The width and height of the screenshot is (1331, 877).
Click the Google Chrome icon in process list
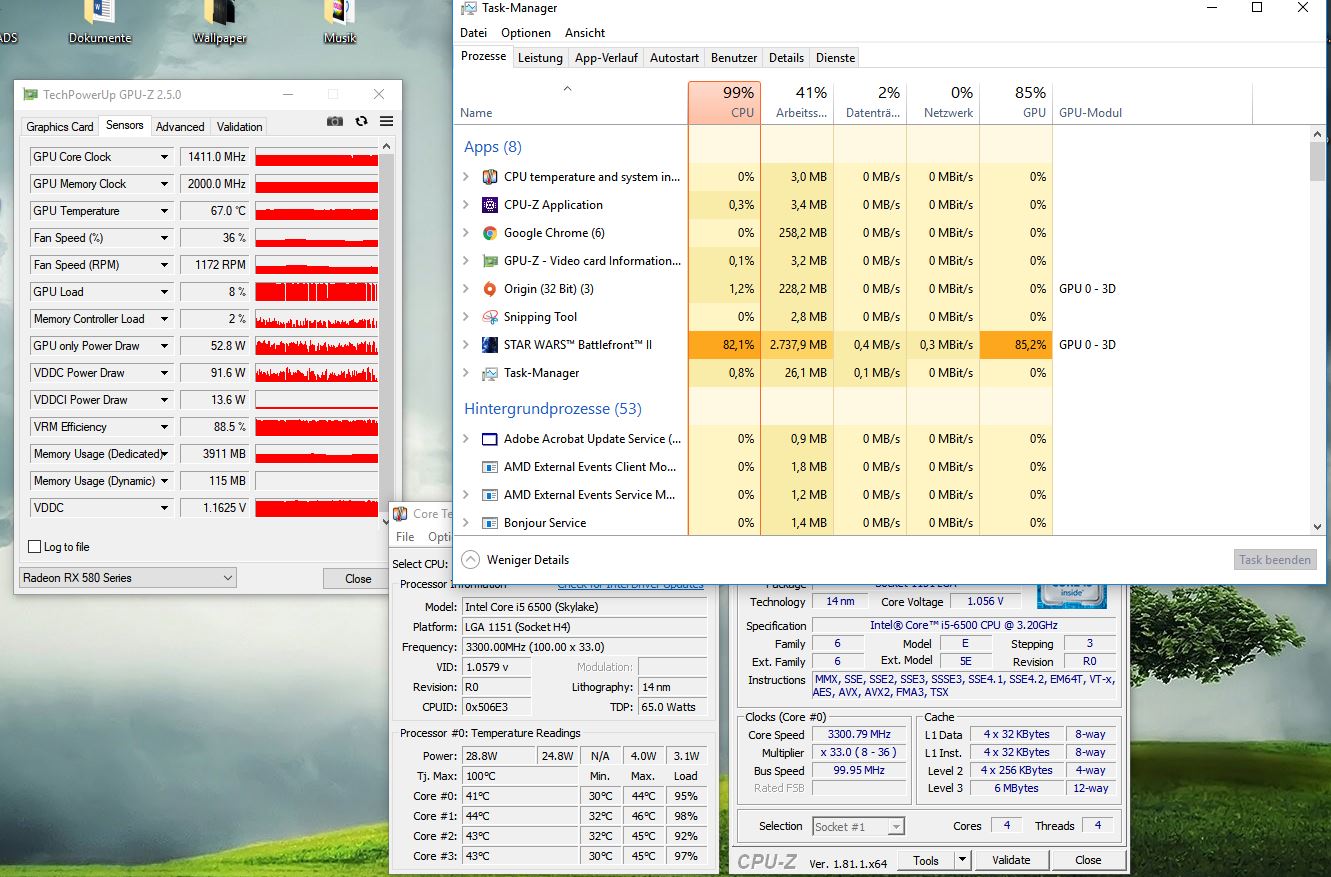tap(490, 233)
